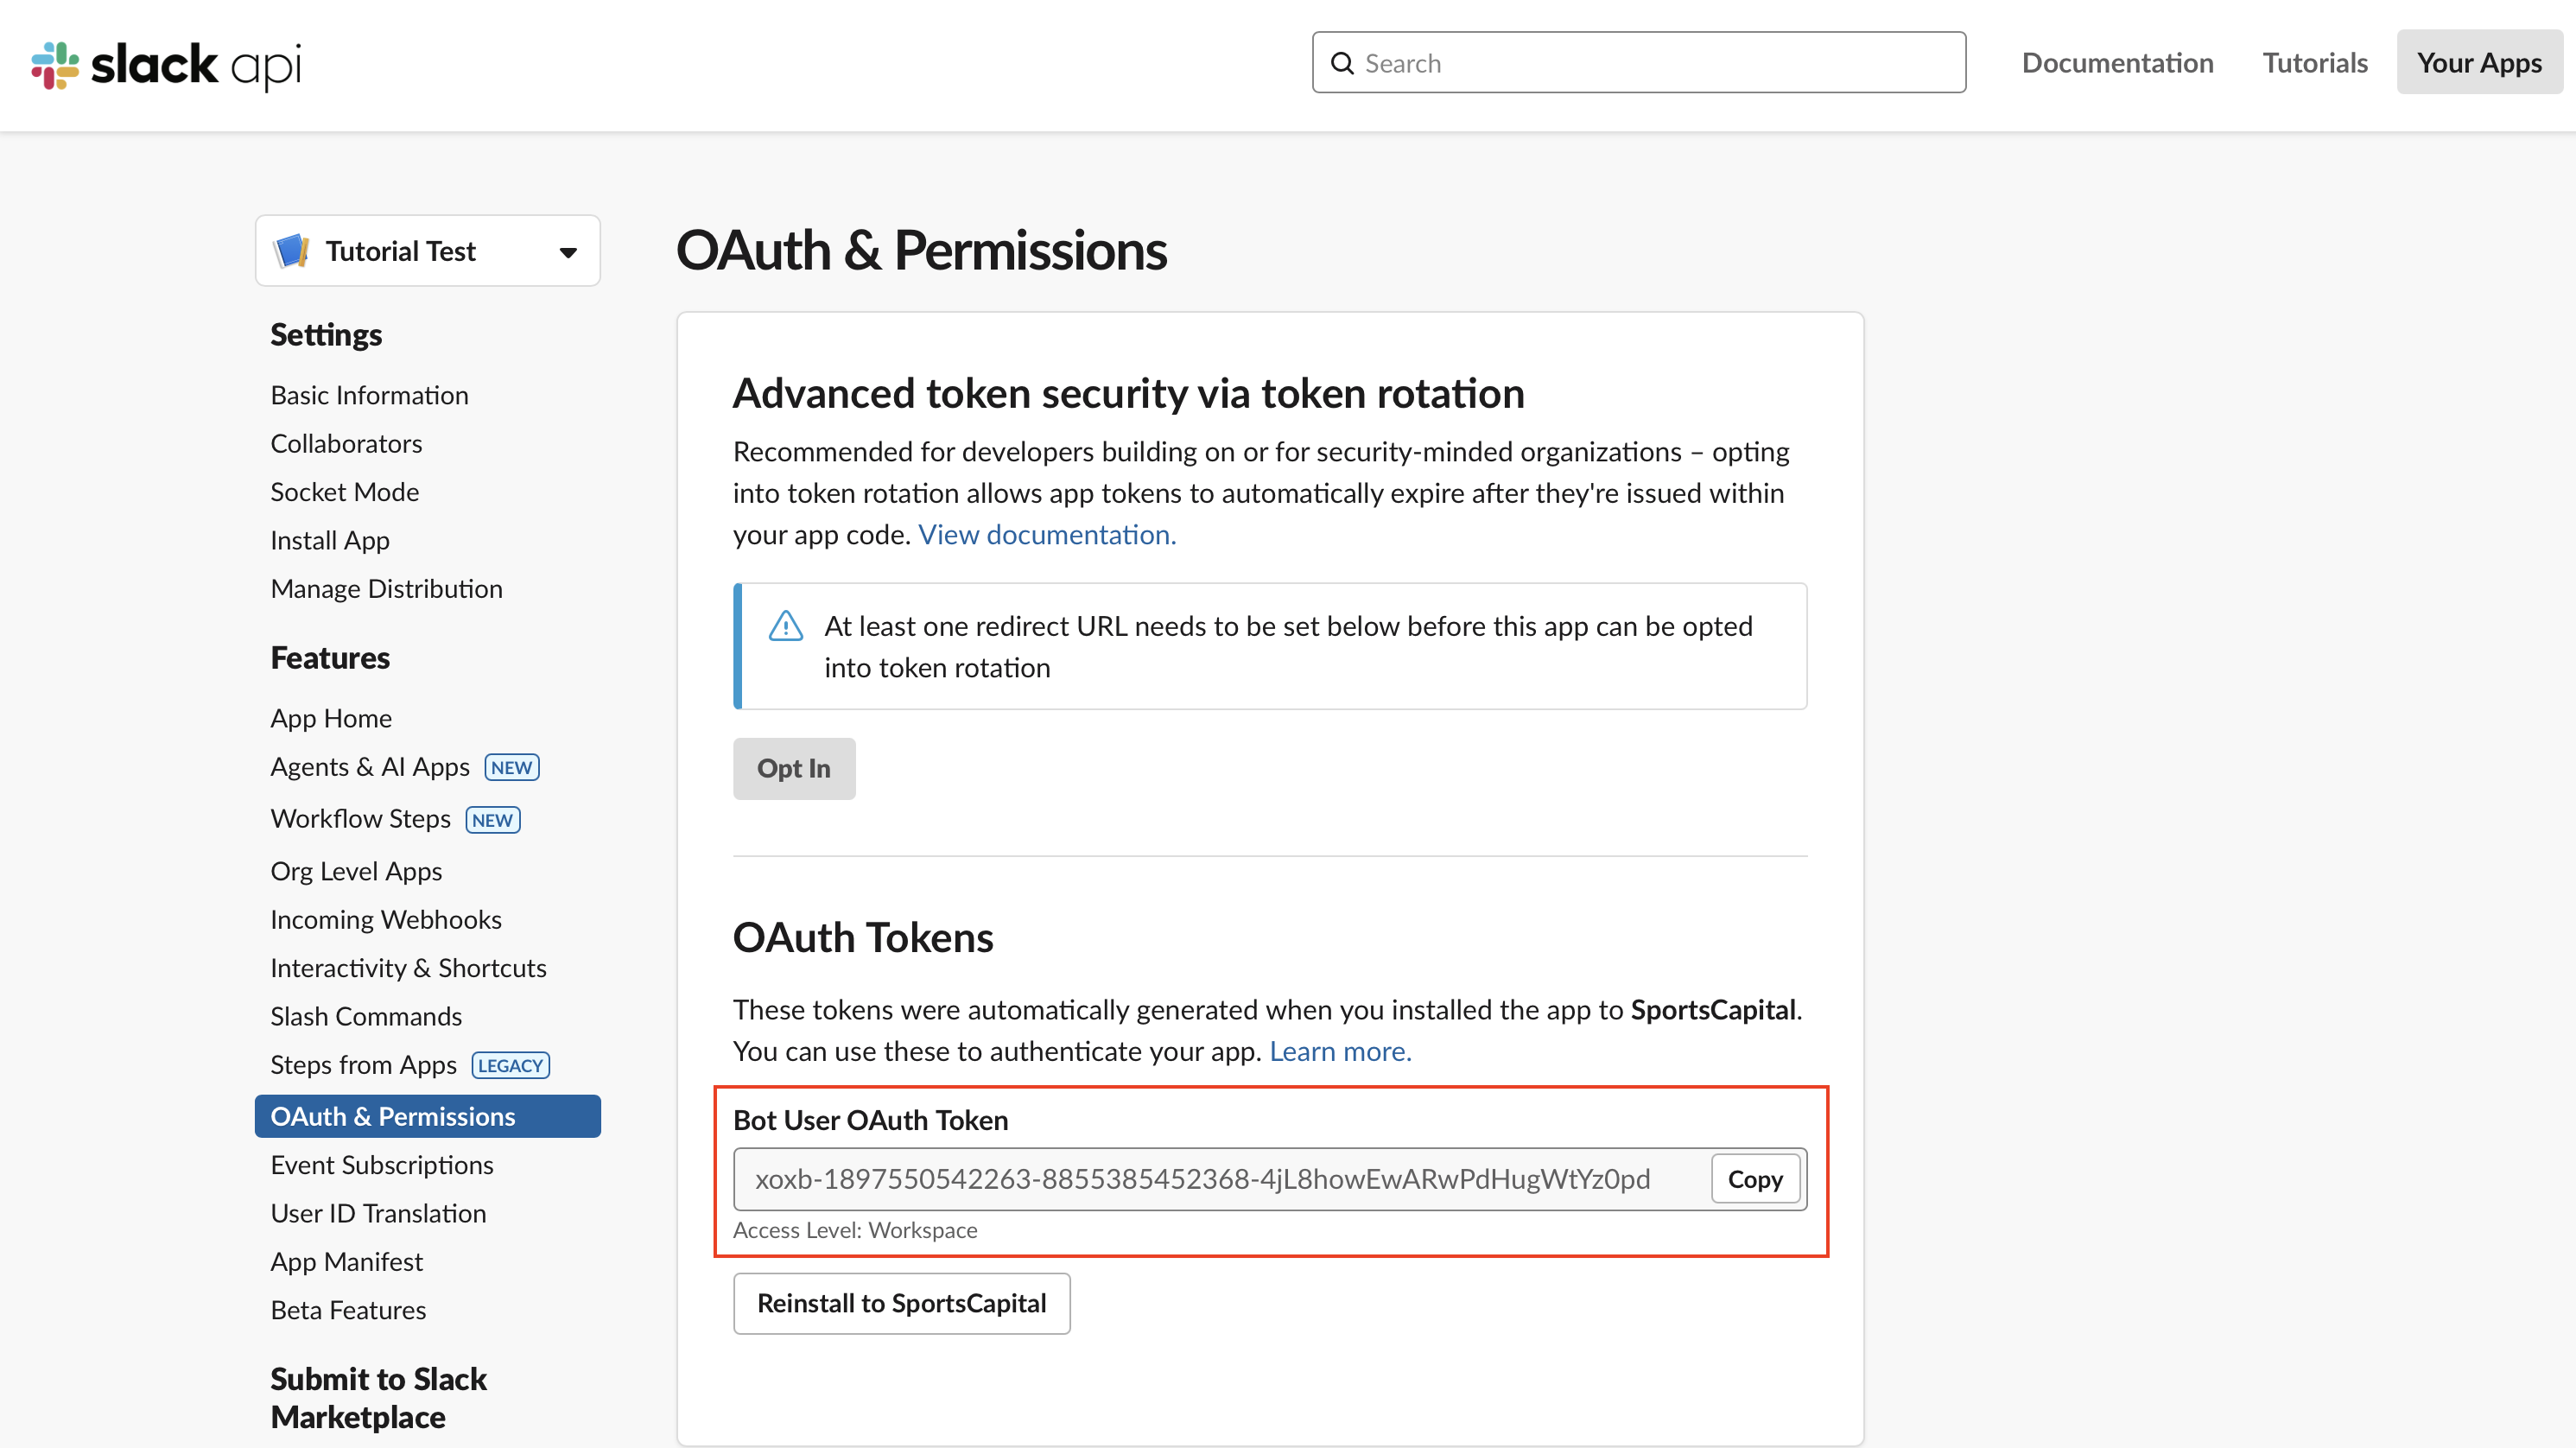Select Incoming Webhooks in the sidebar

pyautogui.click(x=386, y=918)
